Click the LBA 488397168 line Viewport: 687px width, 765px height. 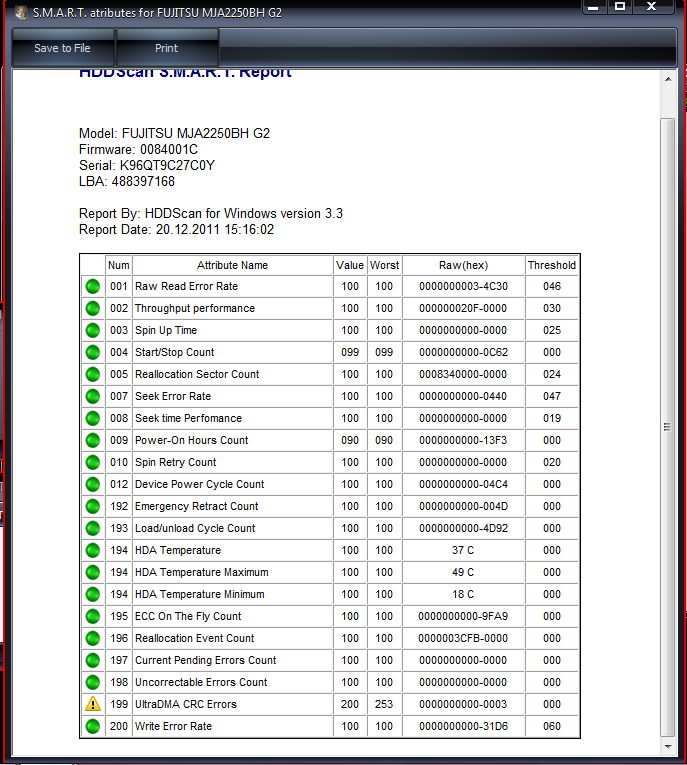[x=127, y=181]
